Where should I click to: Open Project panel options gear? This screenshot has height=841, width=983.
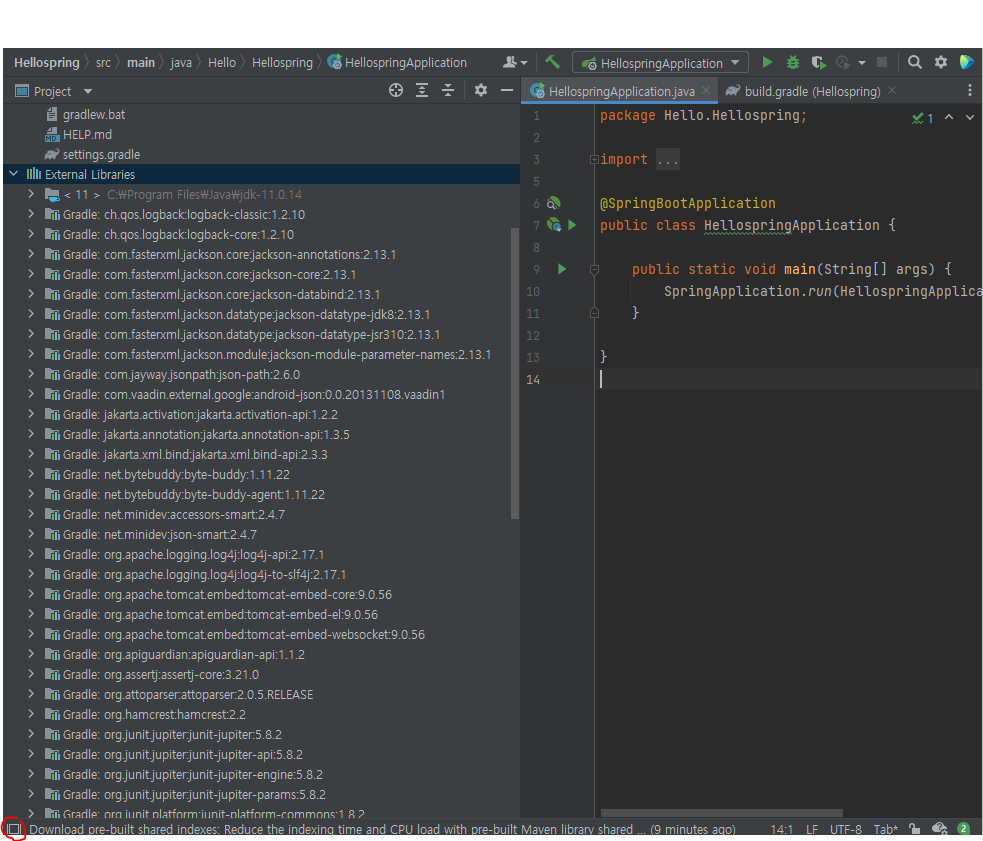pyautogui.click(x=481, y=90)
